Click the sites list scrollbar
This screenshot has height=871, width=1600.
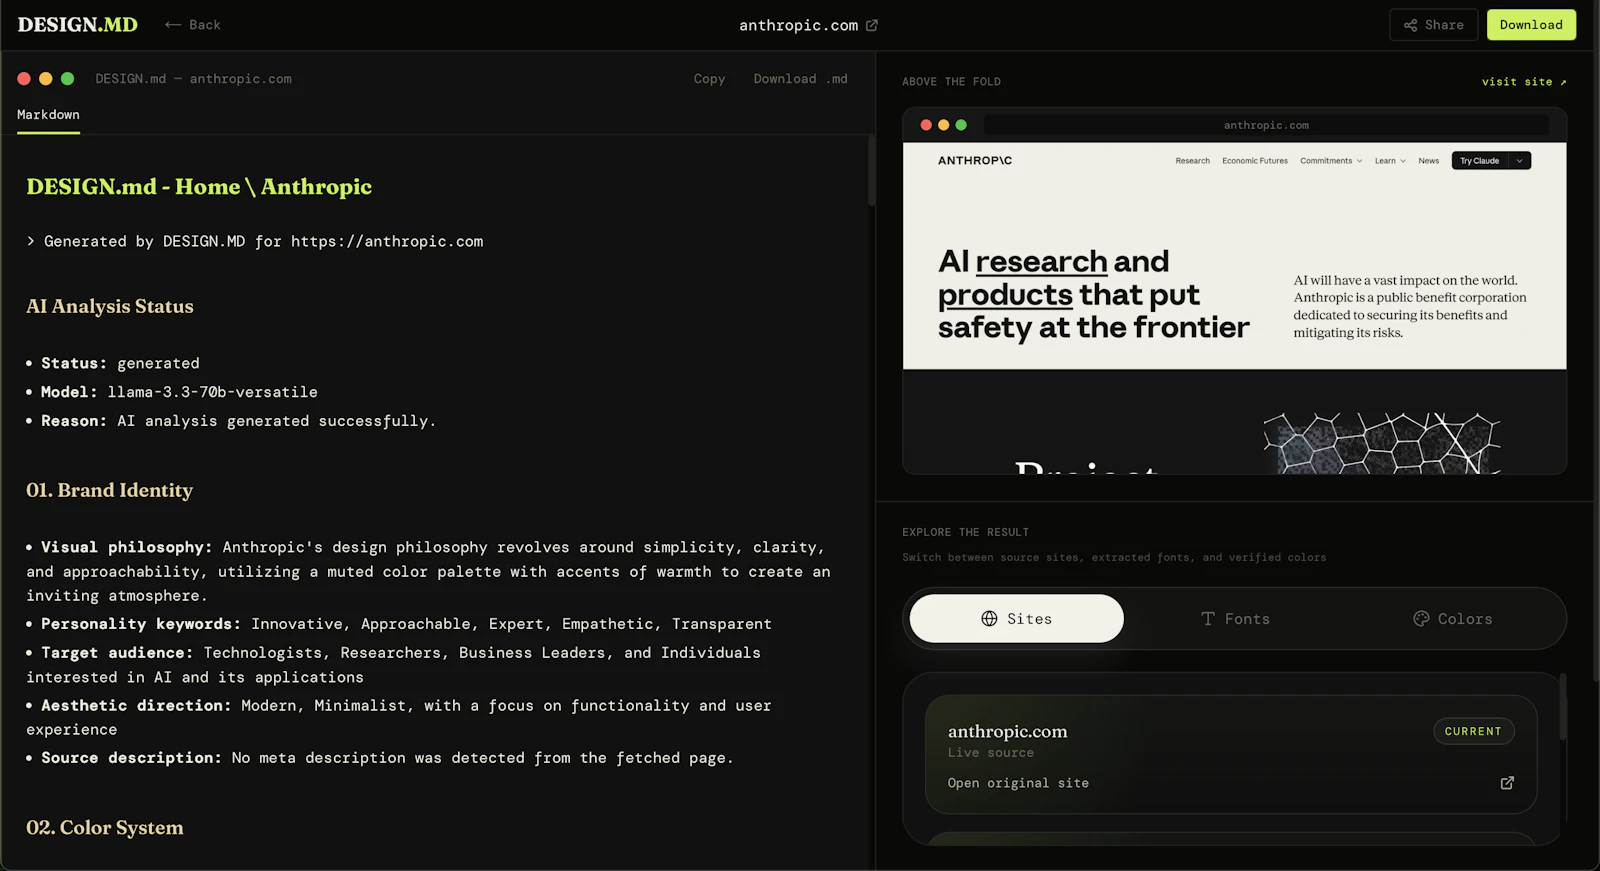tap(1563, 707)
